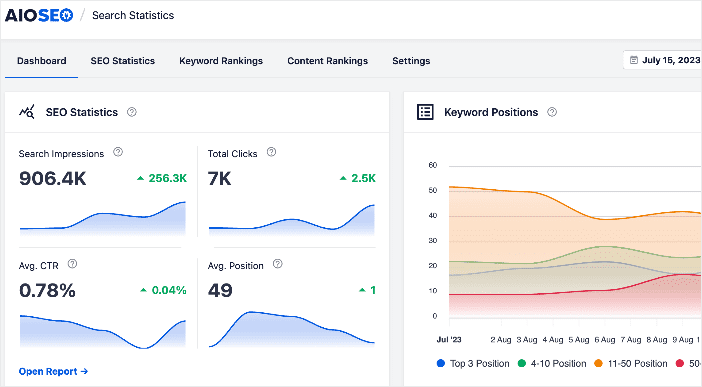Click the 7K total clicks value
The image size is (702, 387).
[x=219, y=178]
